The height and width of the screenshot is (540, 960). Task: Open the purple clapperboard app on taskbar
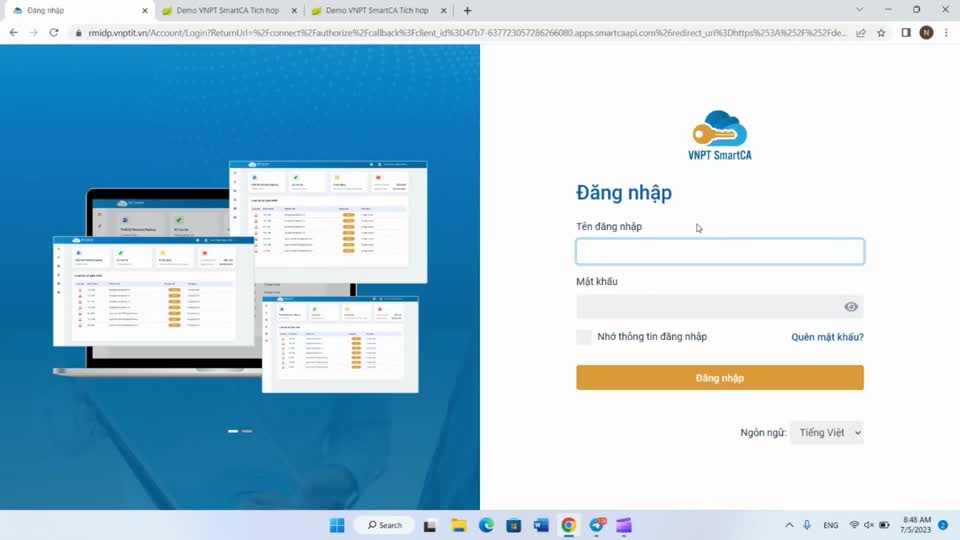pyautogui.click(x=624, y=525)
